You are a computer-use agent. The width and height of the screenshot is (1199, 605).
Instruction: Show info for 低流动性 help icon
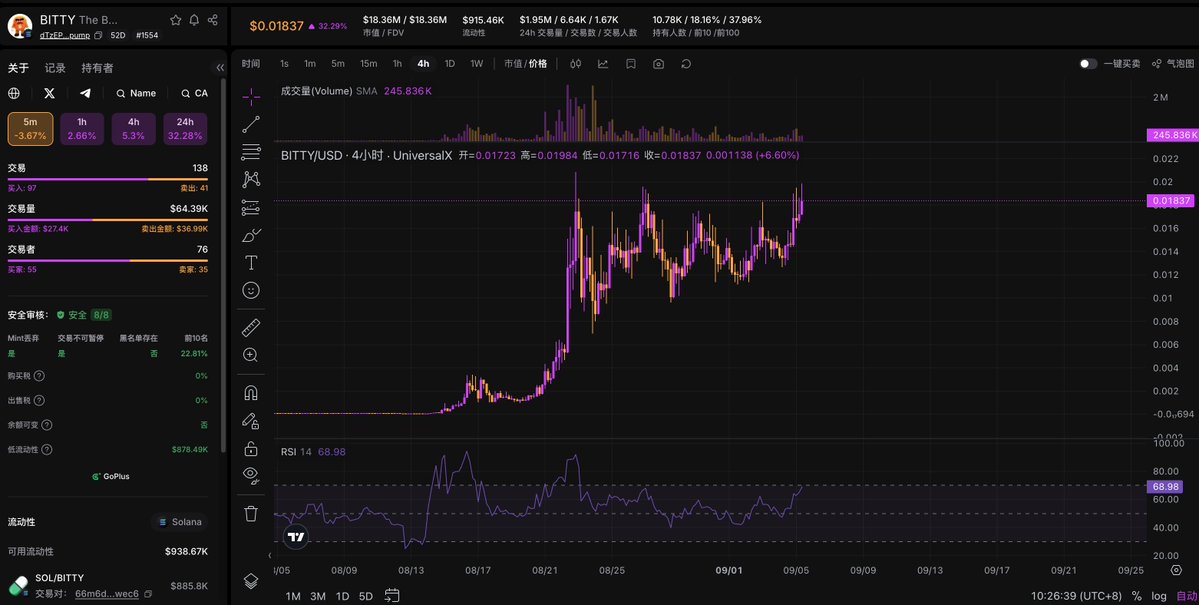[47, 450]
